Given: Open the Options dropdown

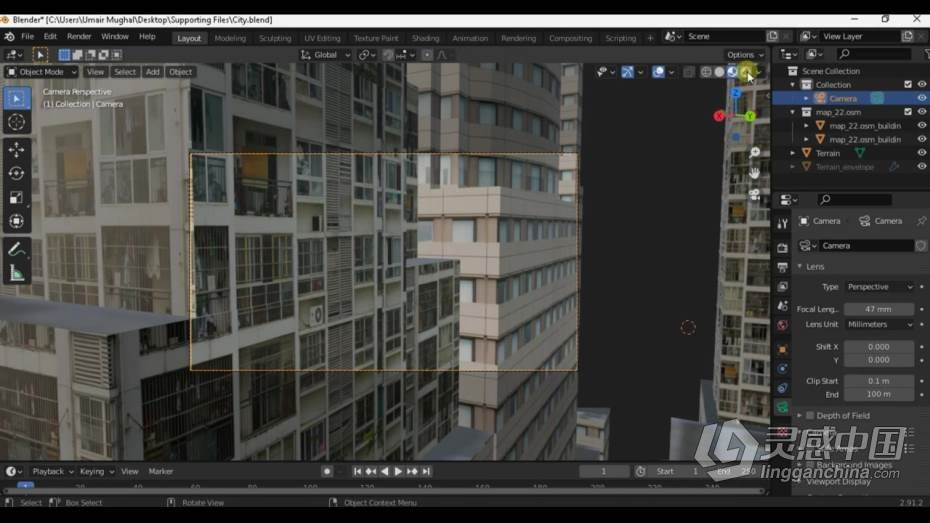Looking at the screenshot, I should click(x=745, y=55).
